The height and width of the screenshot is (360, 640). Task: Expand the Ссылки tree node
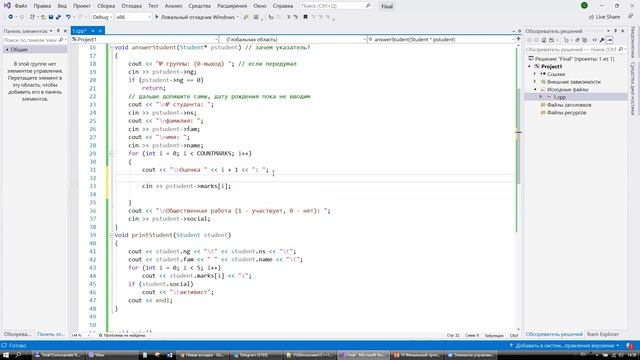[x=535, y=74]
